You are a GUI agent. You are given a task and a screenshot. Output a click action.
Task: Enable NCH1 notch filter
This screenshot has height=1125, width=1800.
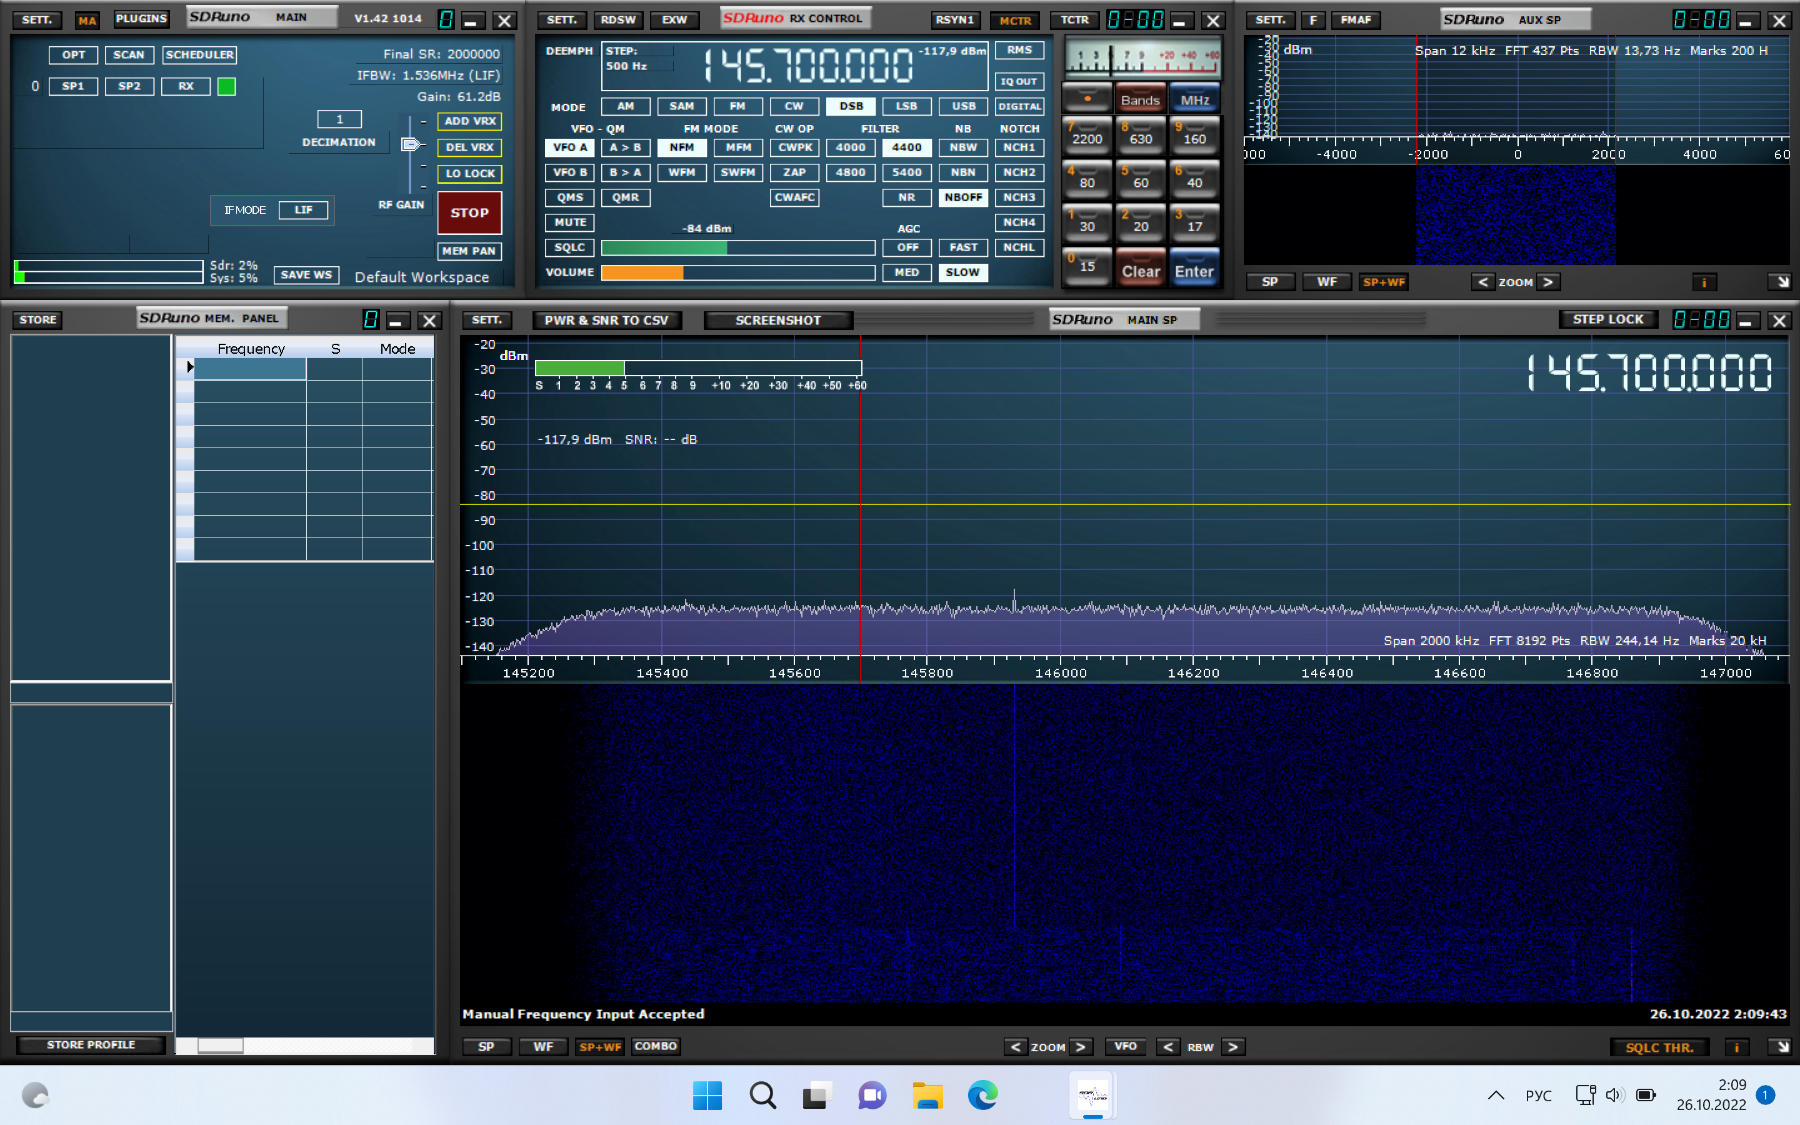1019,147
